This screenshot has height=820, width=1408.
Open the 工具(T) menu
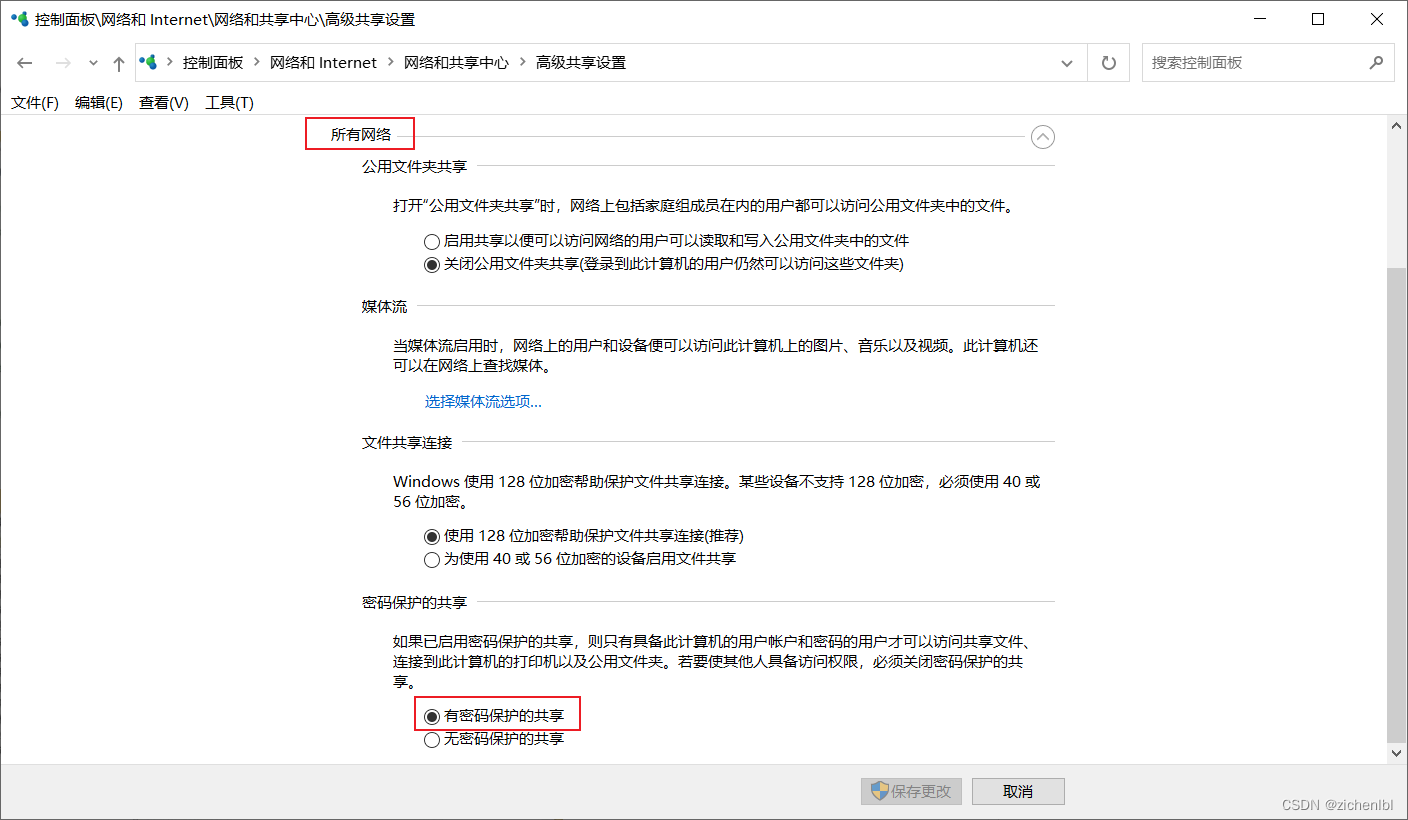230,103
